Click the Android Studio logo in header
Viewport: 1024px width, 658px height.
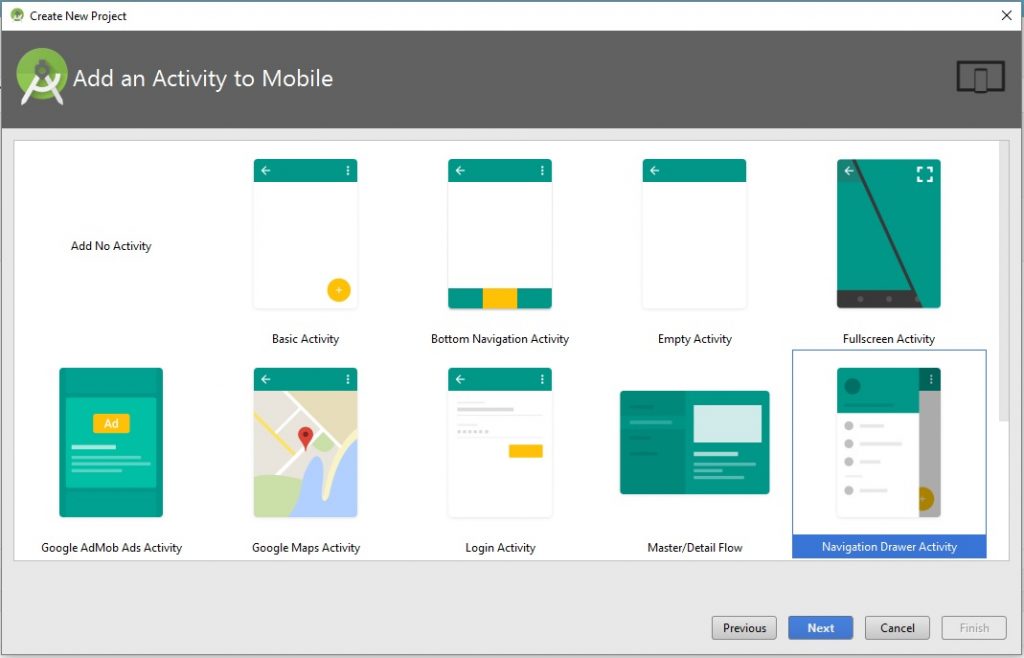point(42,77)
